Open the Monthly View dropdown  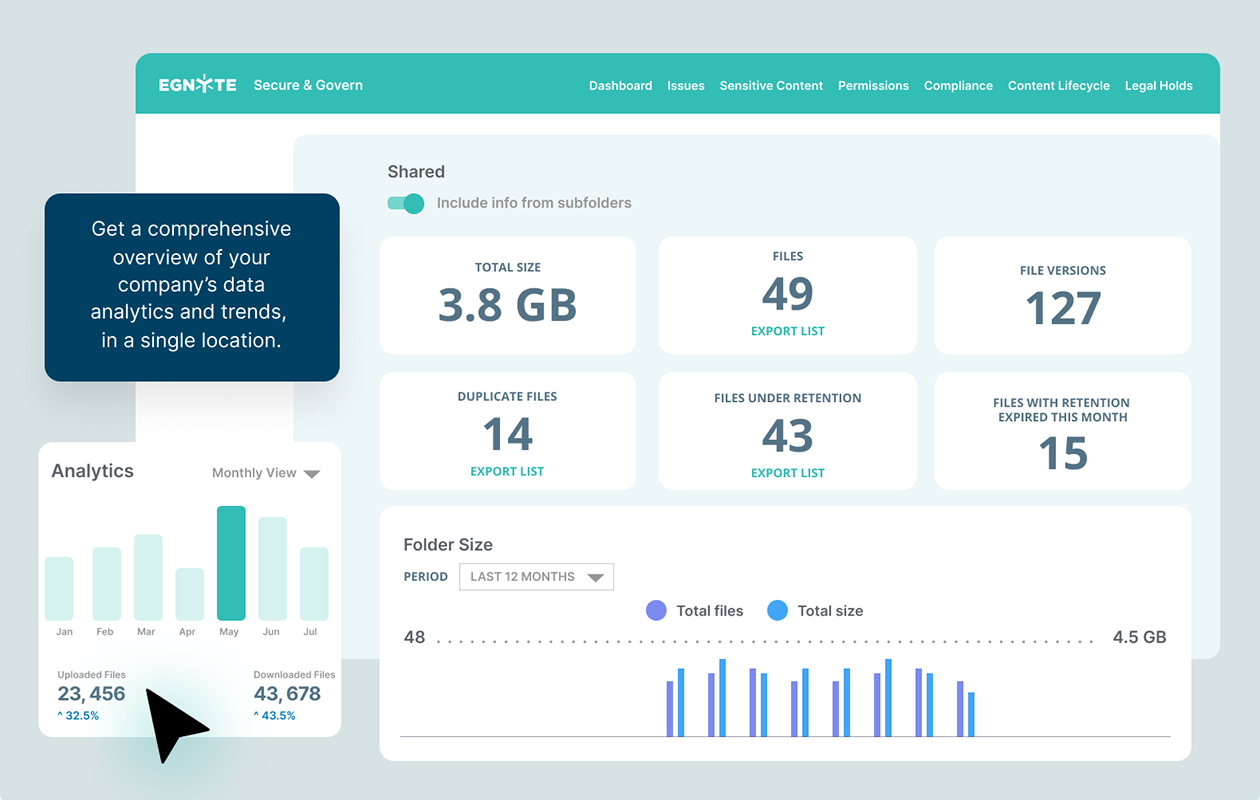pos(266,473)
